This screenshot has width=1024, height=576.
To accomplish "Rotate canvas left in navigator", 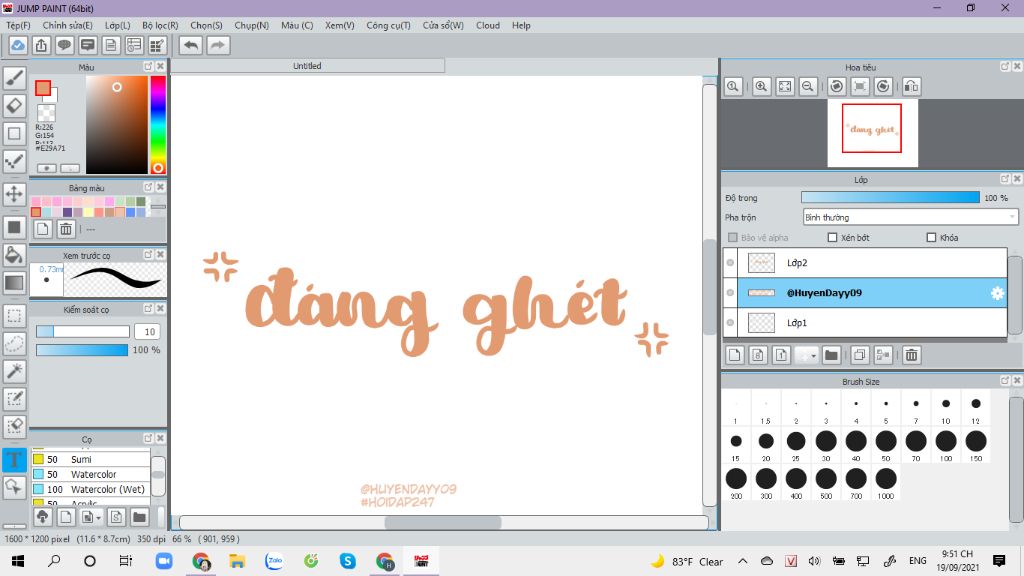I will point(837,86).
